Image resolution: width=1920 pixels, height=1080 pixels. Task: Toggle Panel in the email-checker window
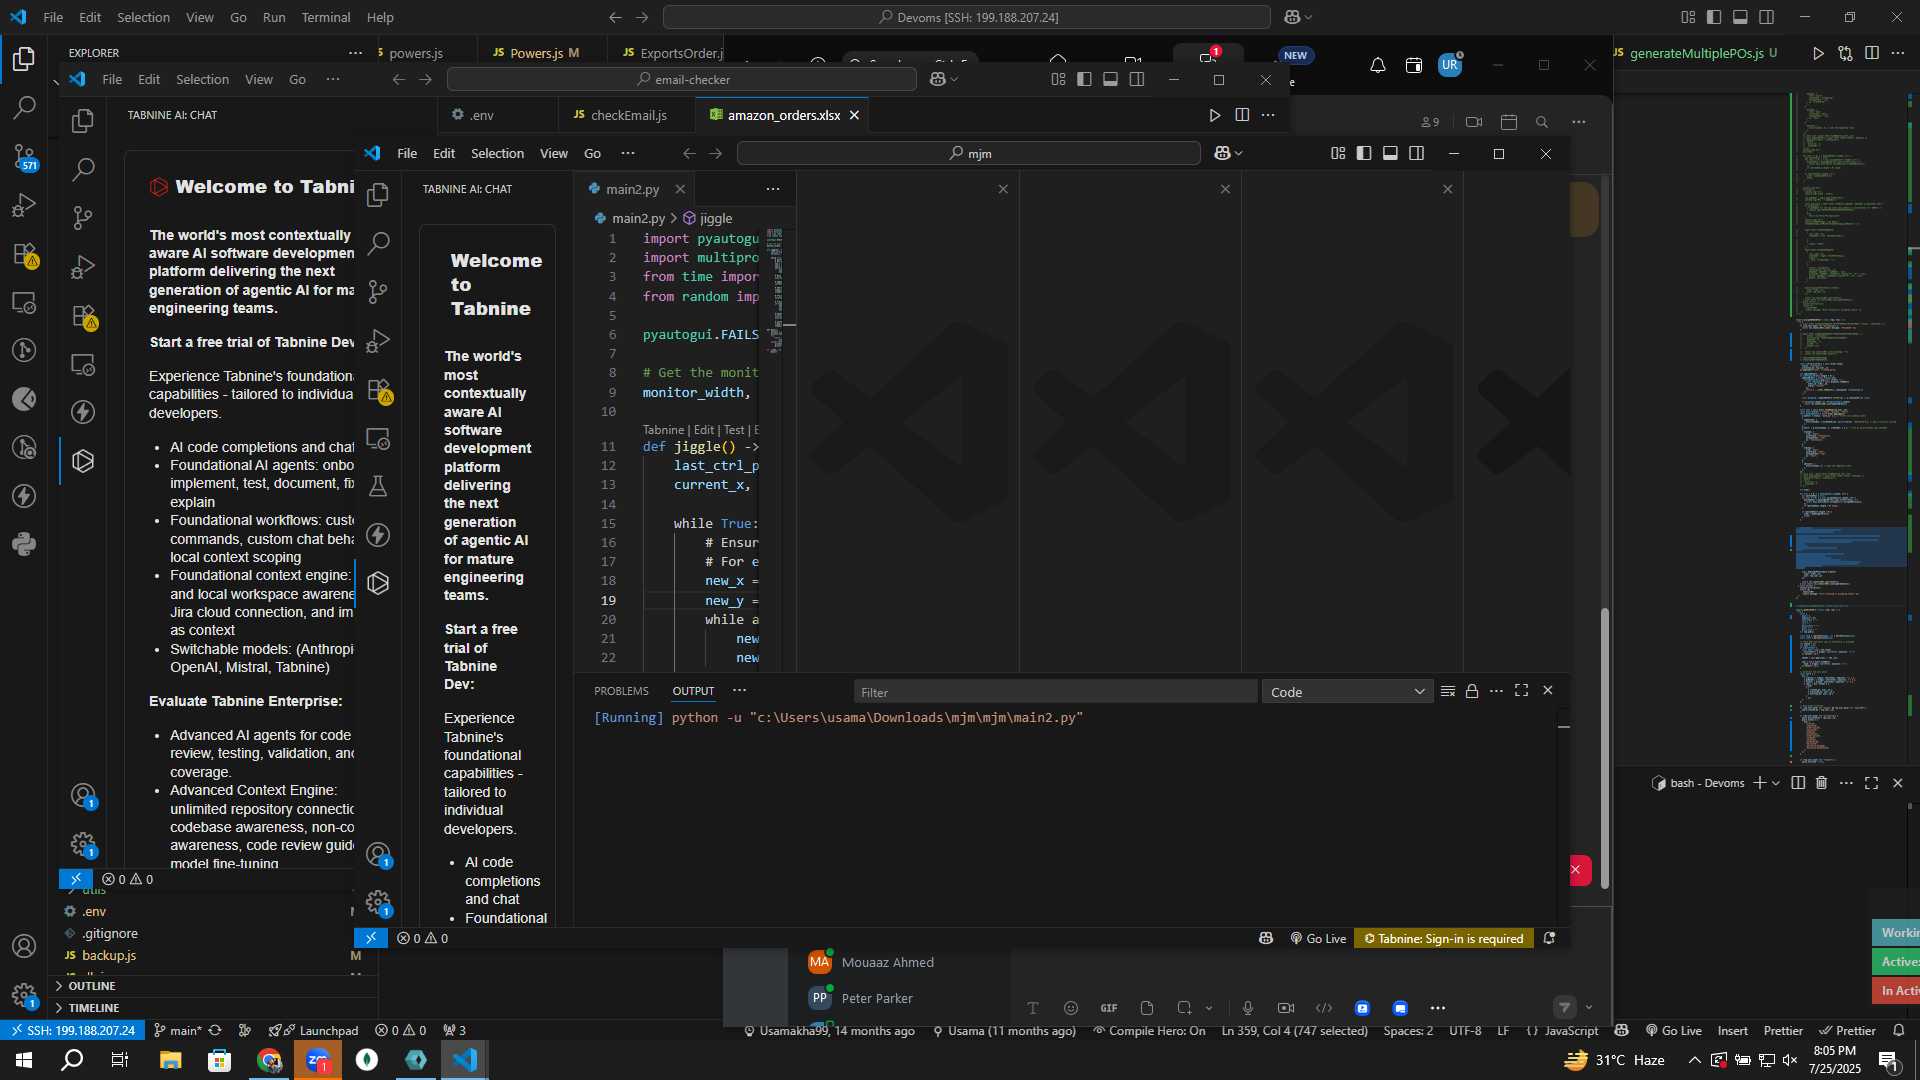(1110, 79)
